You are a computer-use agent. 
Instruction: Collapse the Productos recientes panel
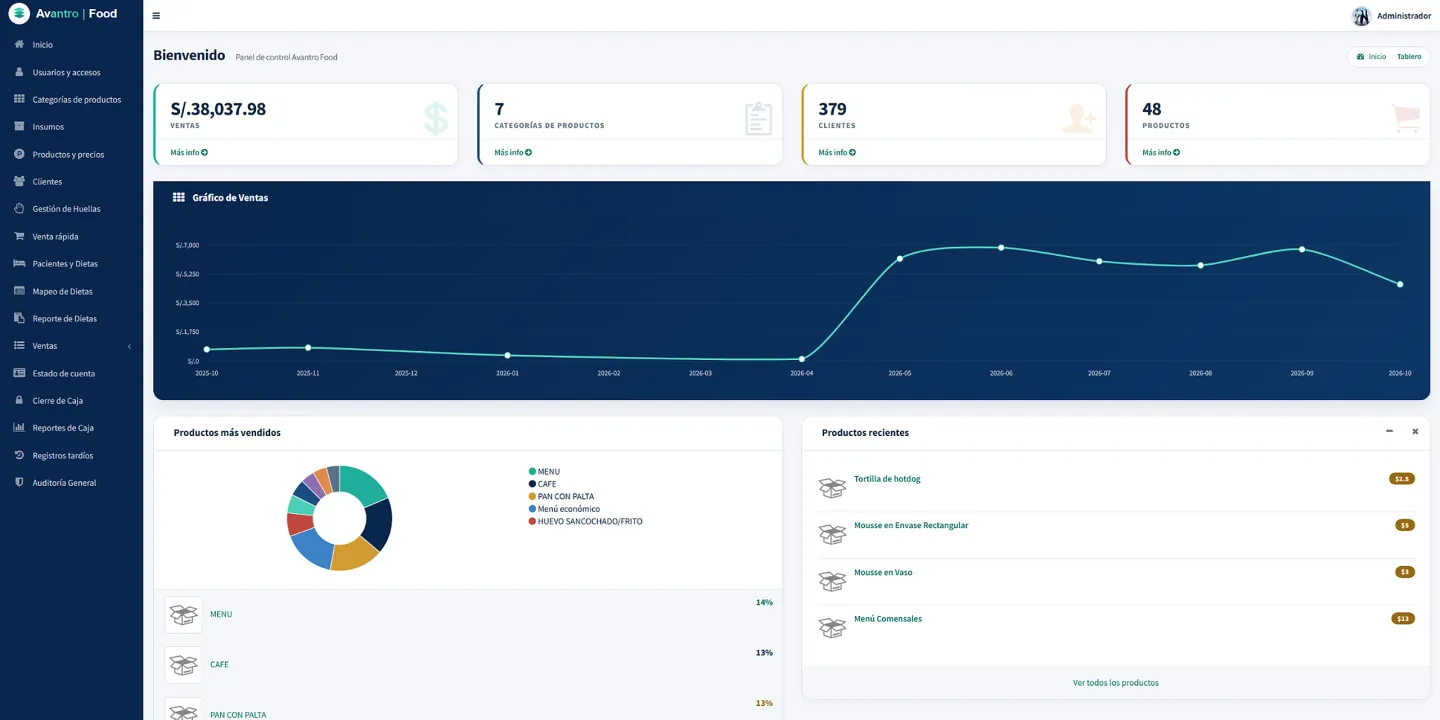1389,431
